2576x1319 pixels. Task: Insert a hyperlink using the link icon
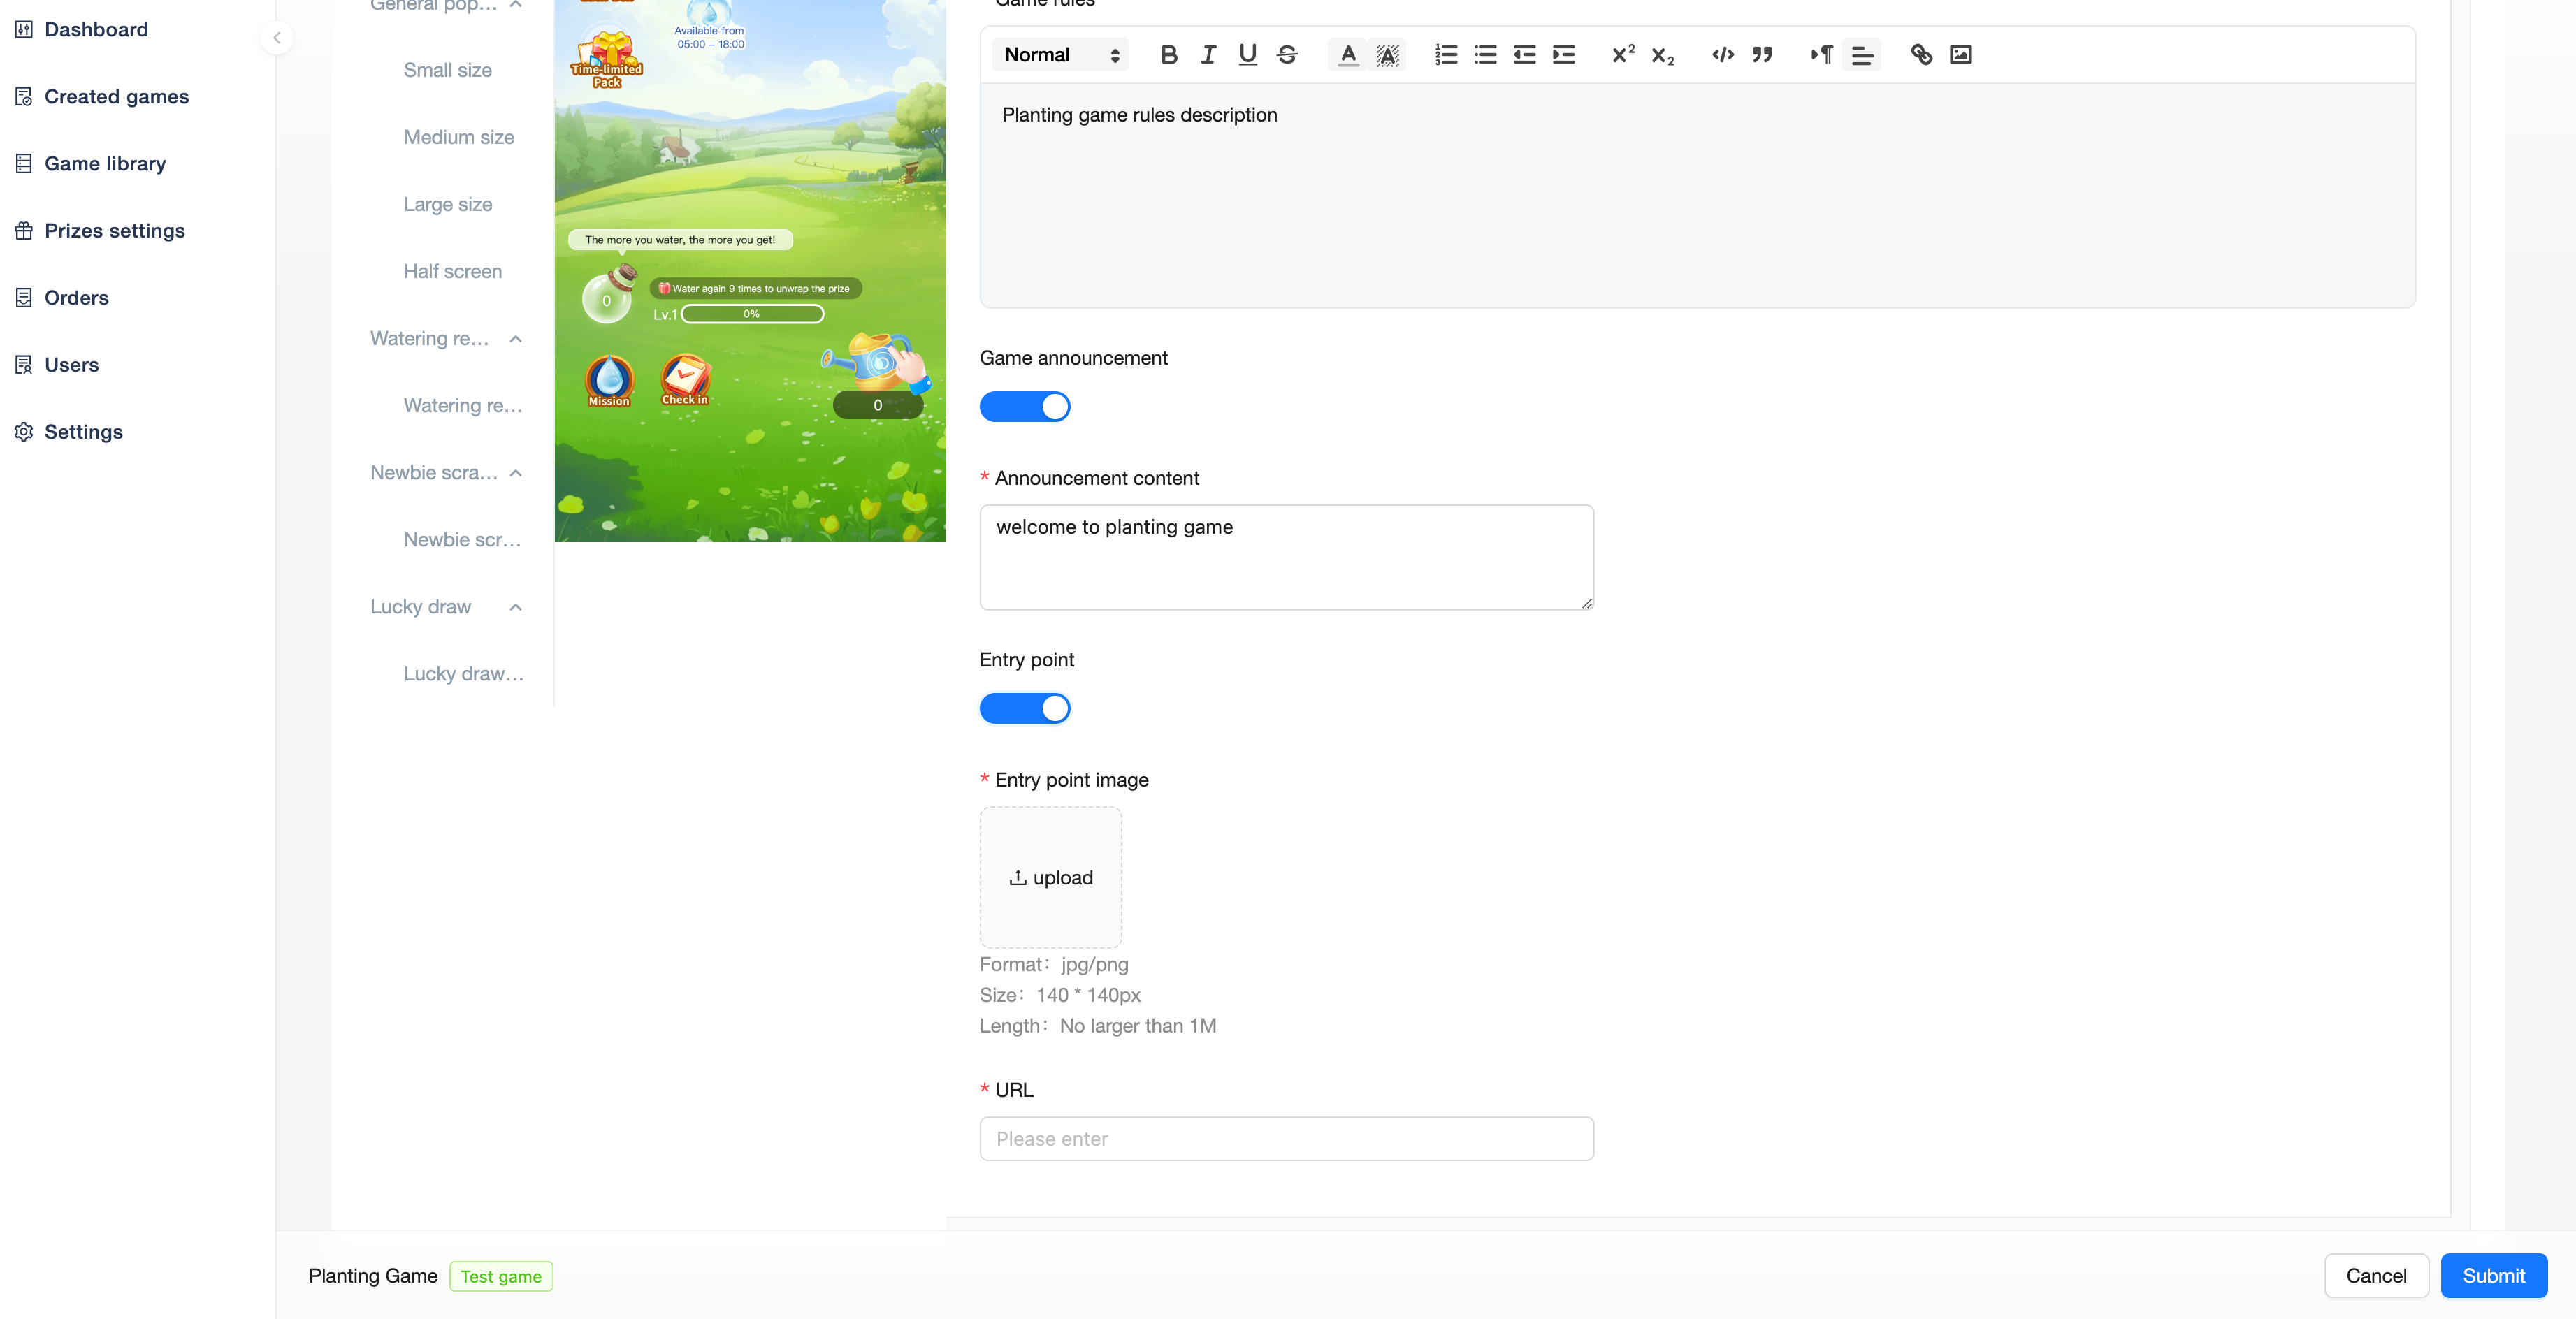coord(1921,55)
